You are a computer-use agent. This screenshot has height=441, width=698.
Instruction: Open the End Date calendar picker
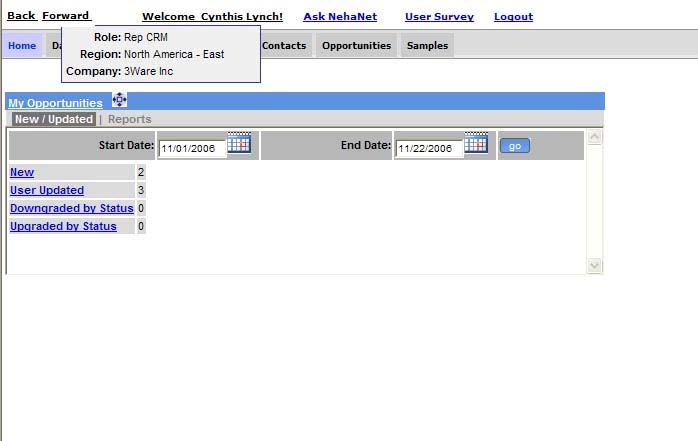point(476,143)
